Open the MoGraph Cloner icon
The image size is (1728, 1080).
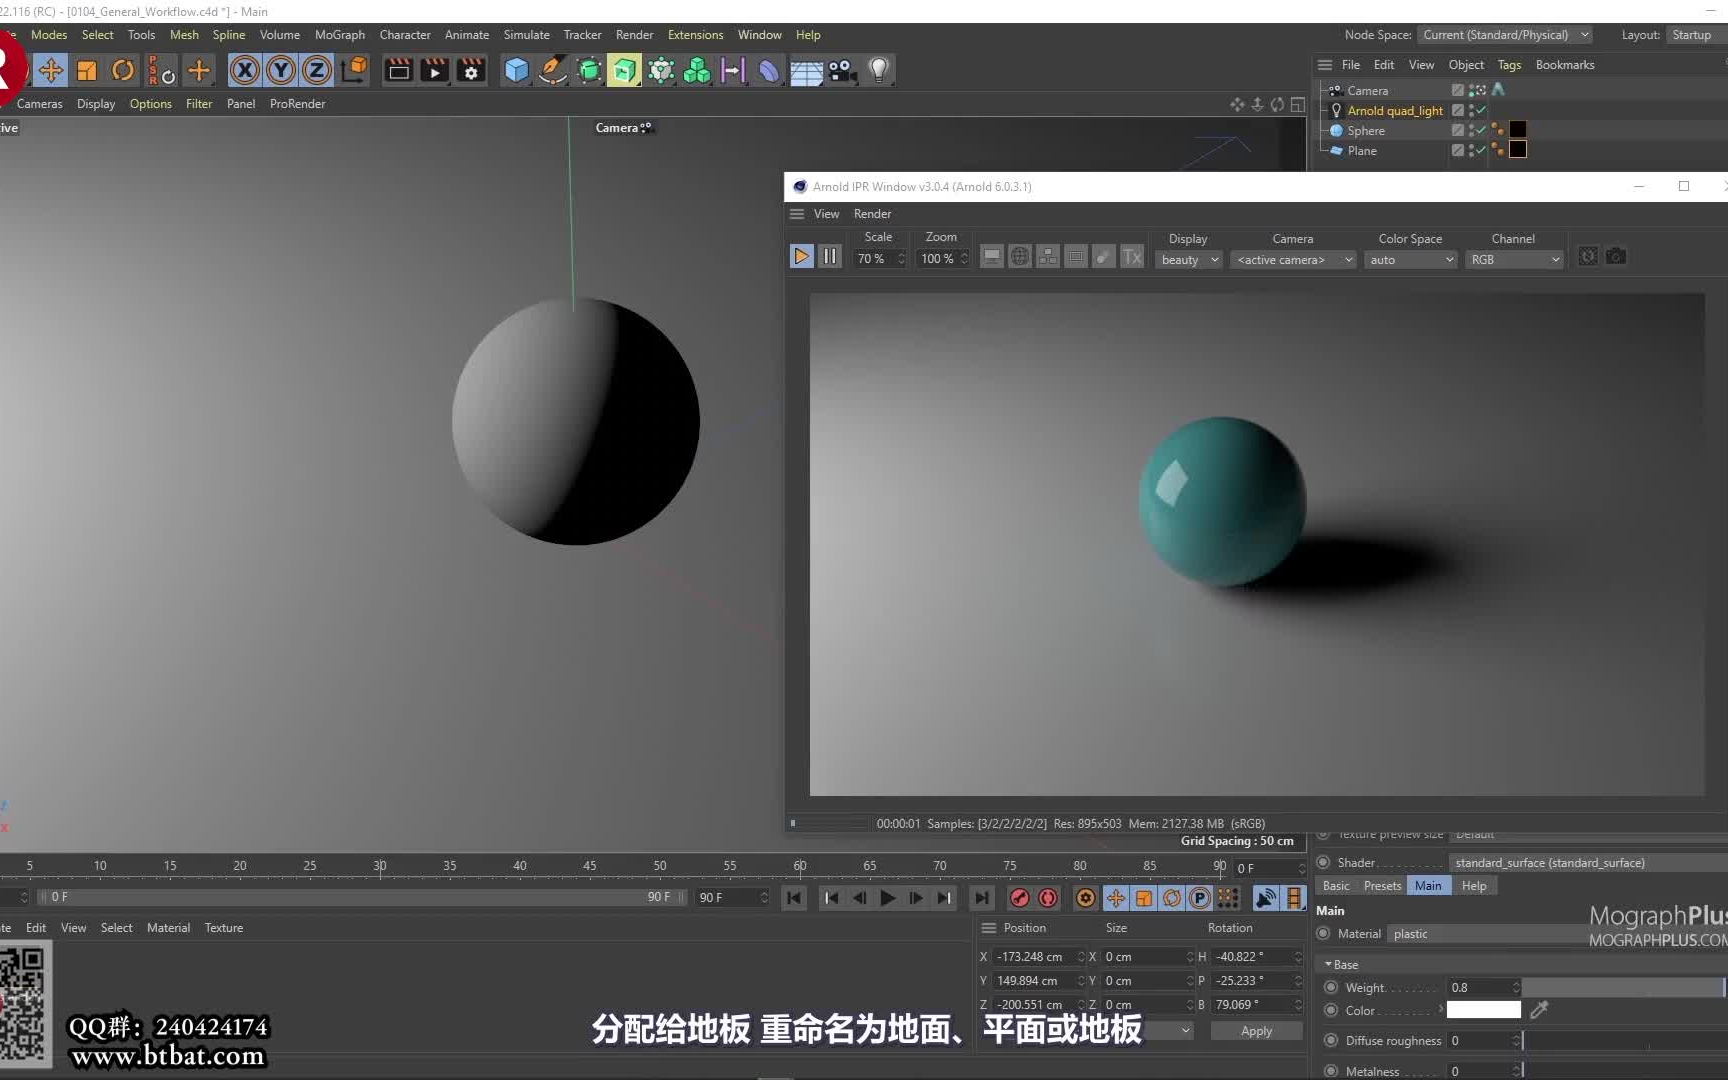pyautogui.click(x=661, y=70)
